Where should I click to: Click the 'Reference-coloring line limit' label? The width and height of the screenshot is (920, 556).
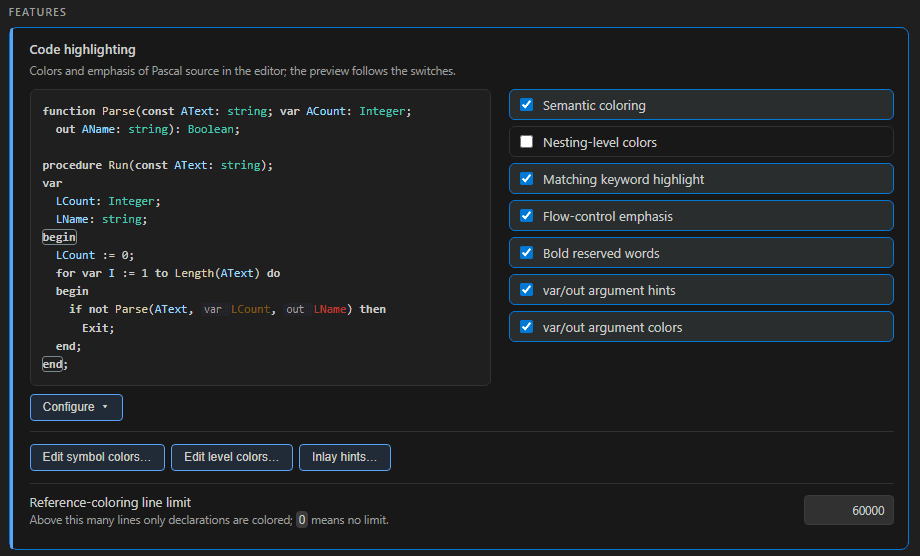coord(110,503)
